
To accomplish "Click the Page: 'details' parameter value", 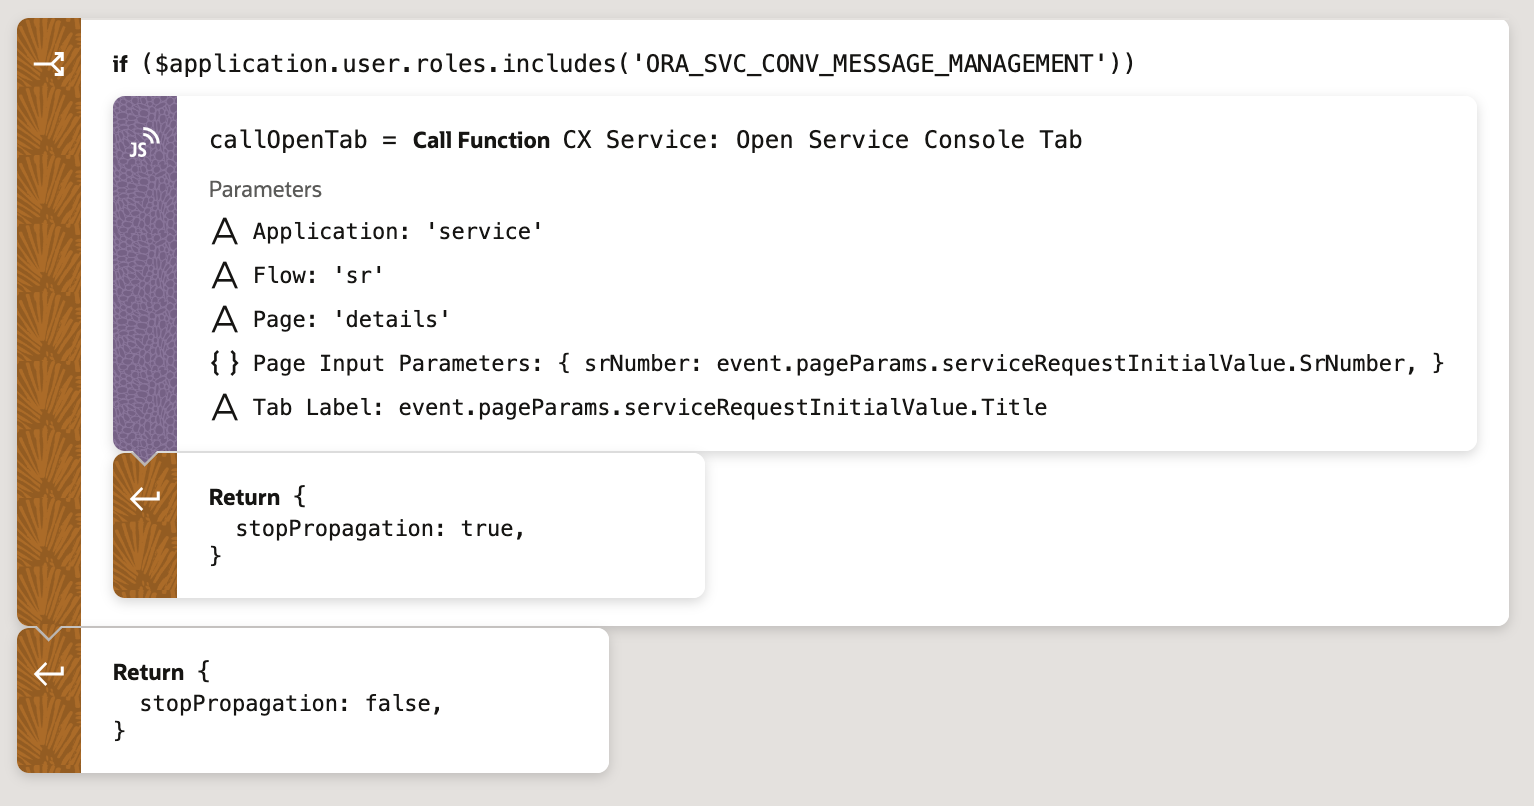I will pos(392,318).
